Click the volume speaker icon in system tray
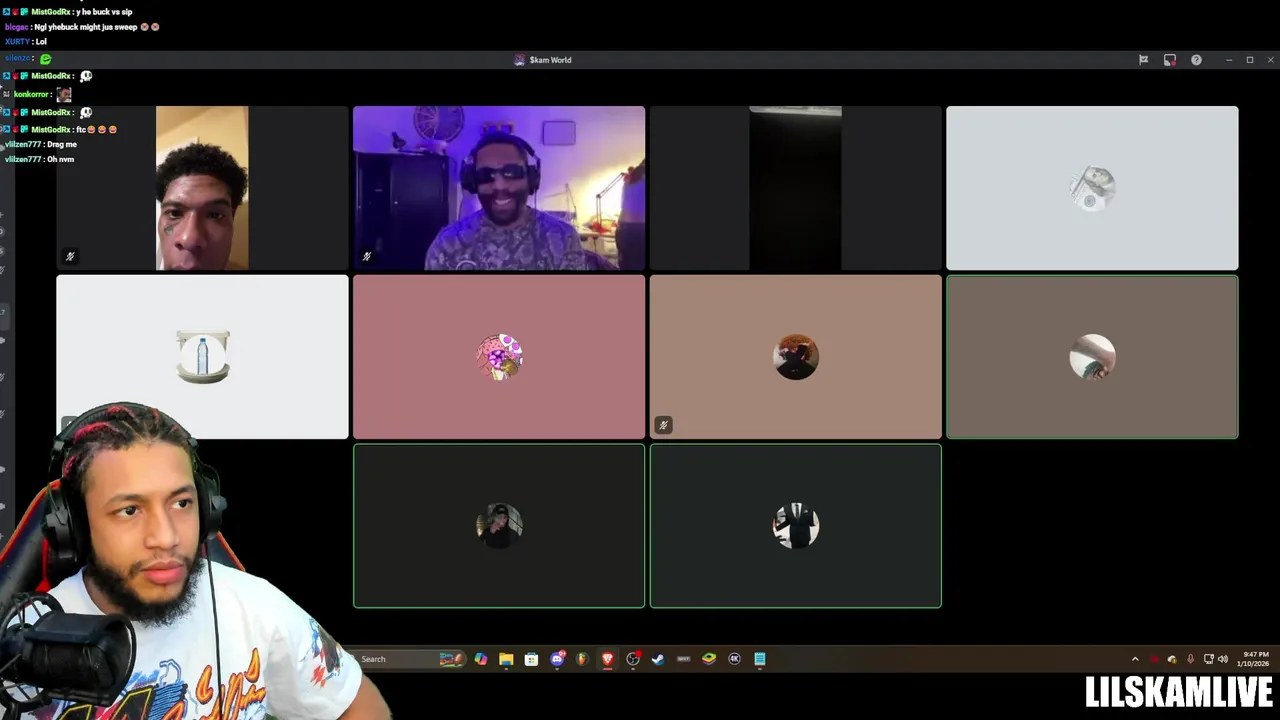This screenshot has width=1280, height=720. point(1222,659)
